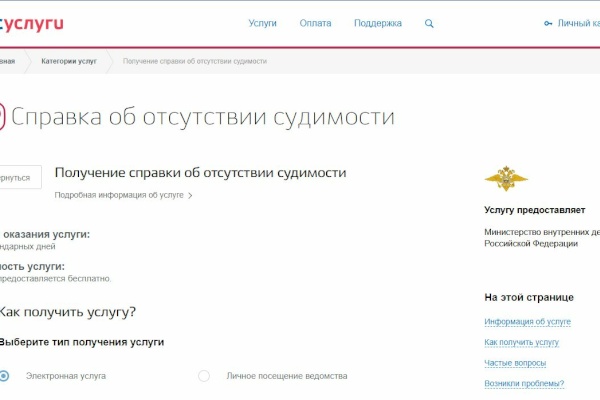
Task: Click предоставляется бесплатно text
Action: [55, 279]
